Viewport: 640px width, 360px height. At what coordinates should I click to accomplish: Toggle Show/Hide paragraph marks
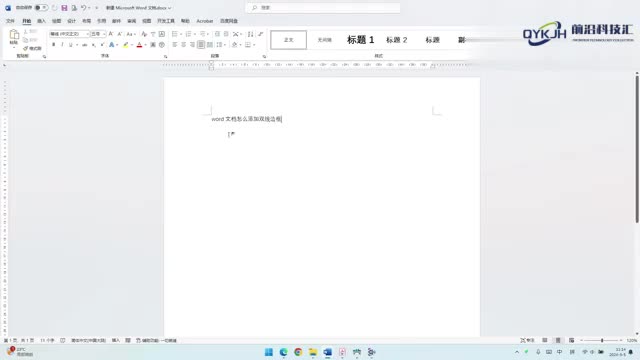click(260, 34)
